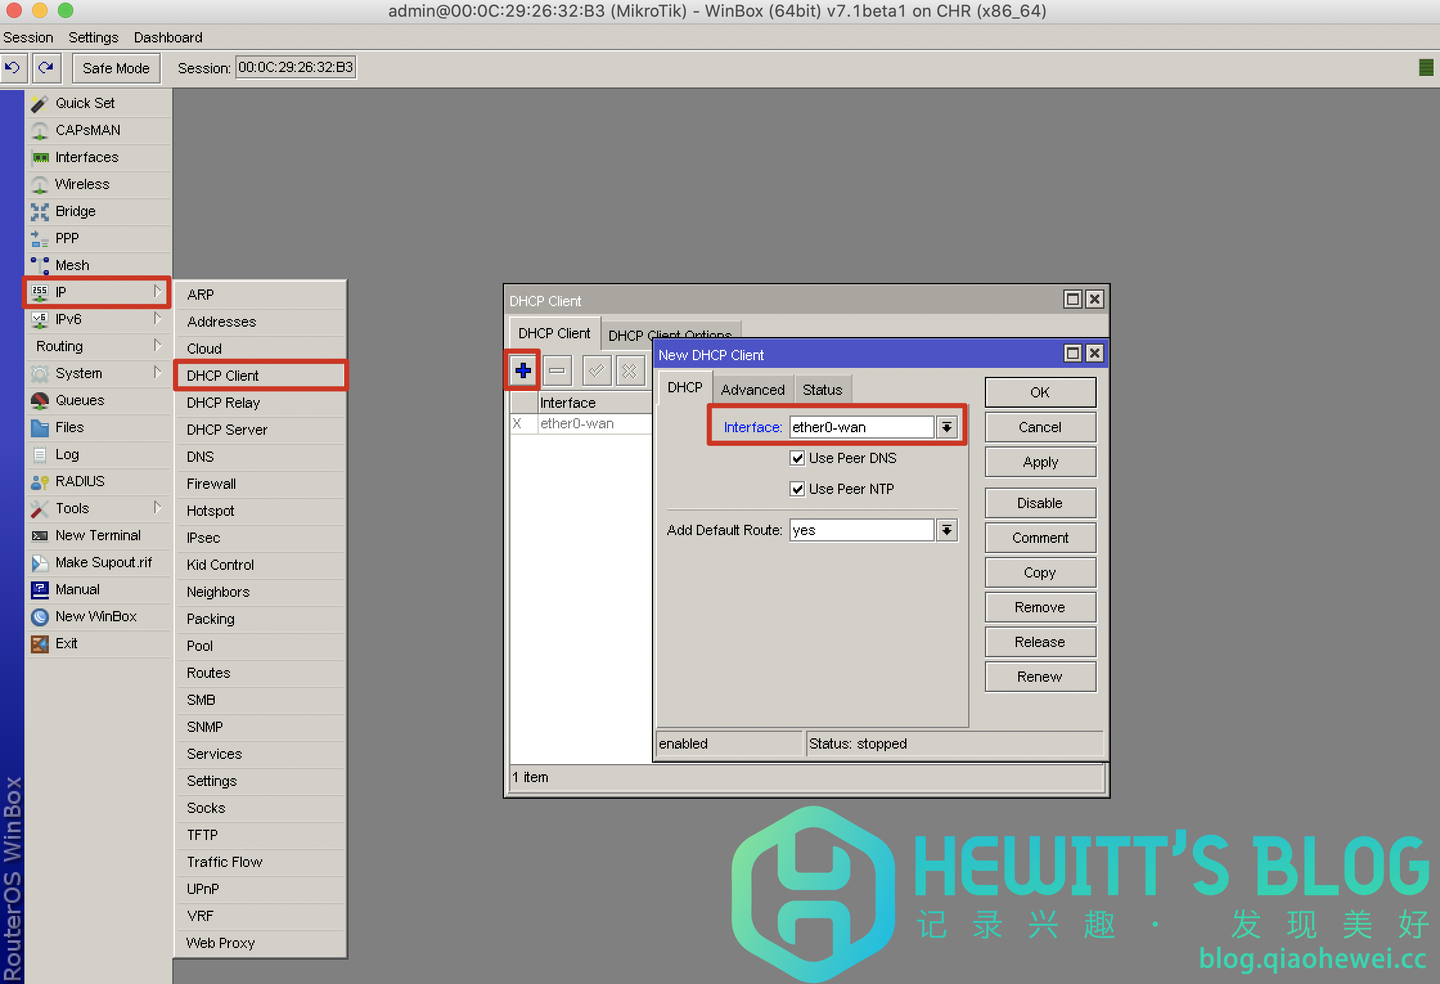Click the disable cross icon in DHCP Client toolbar

[x=630, y=371]
